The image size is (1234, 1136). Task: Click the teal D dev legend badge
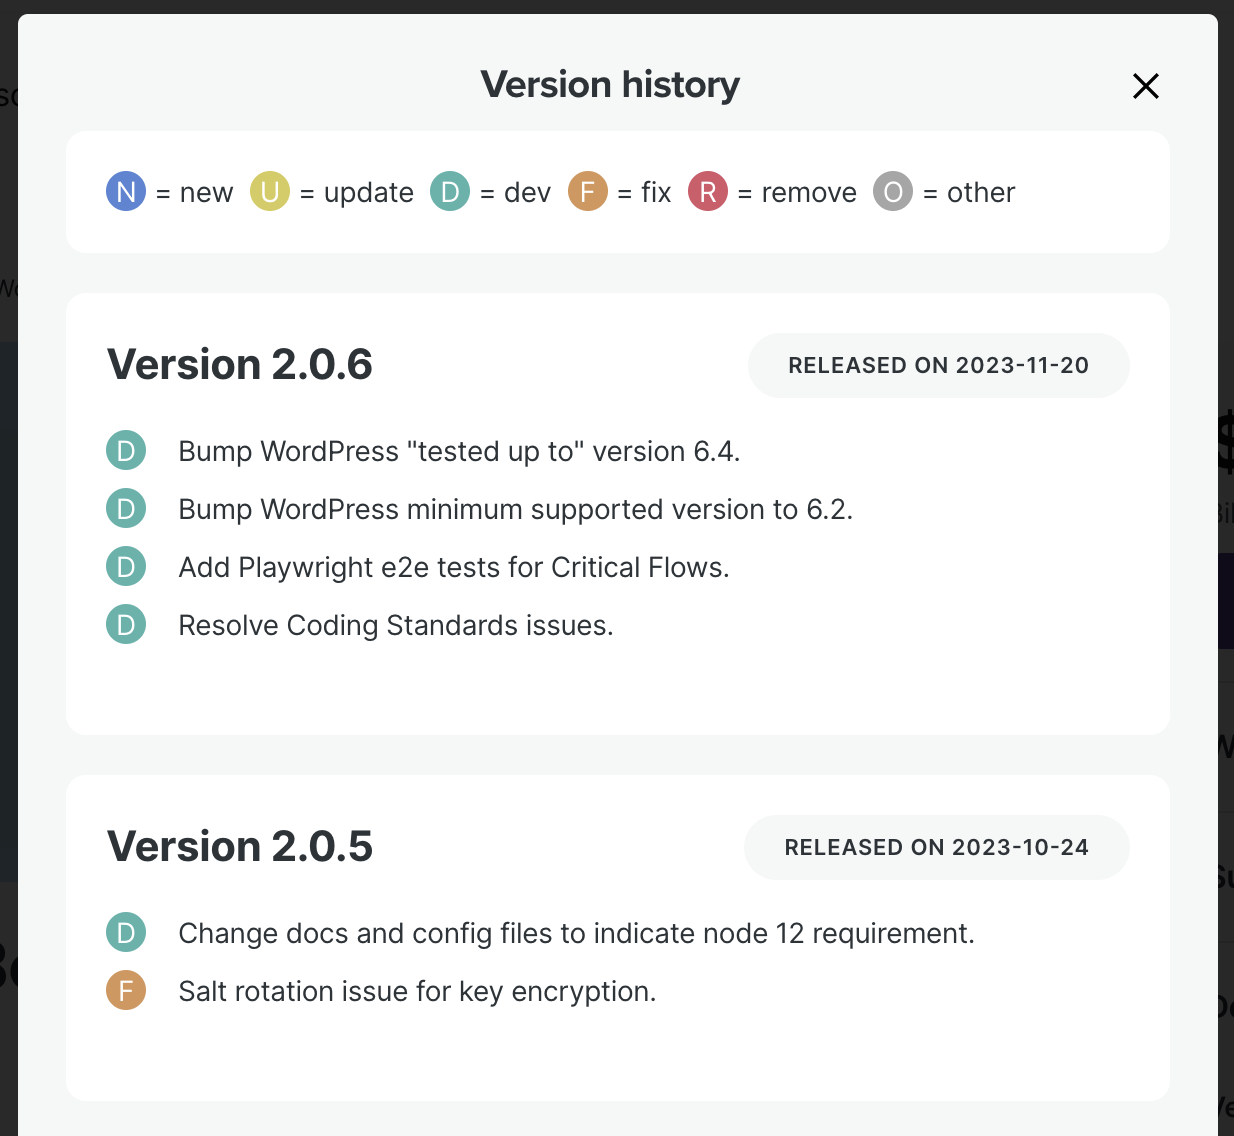point(450,191)
